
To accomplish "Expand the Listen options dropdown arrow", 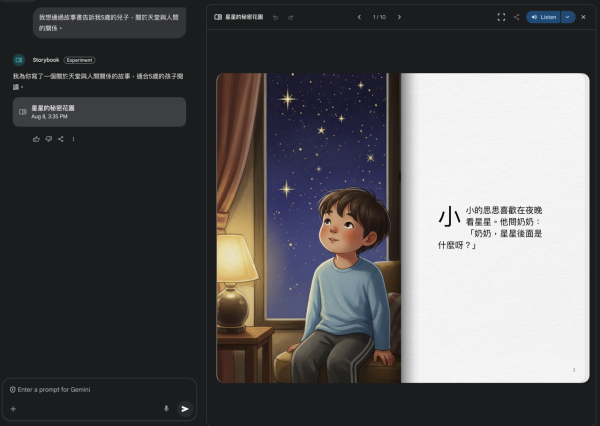I will 568,17.
